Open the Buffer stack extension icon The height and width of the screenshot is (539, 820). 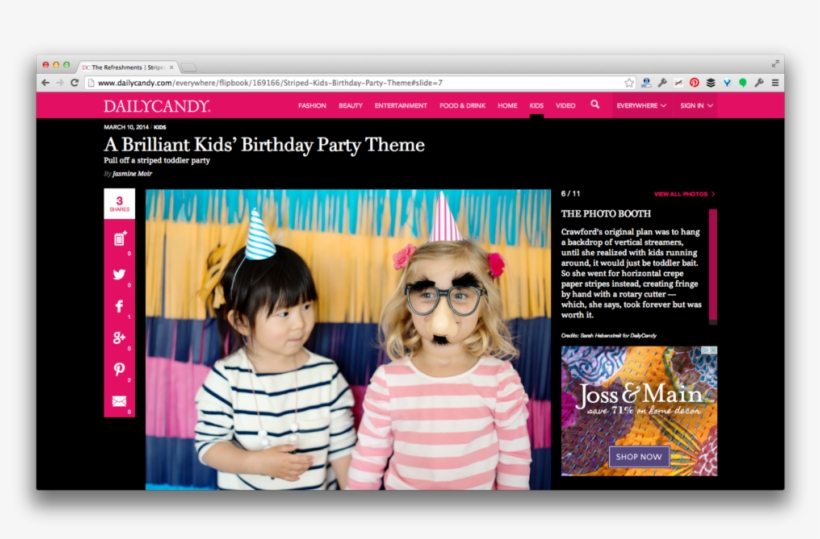(x=711, y=83)
